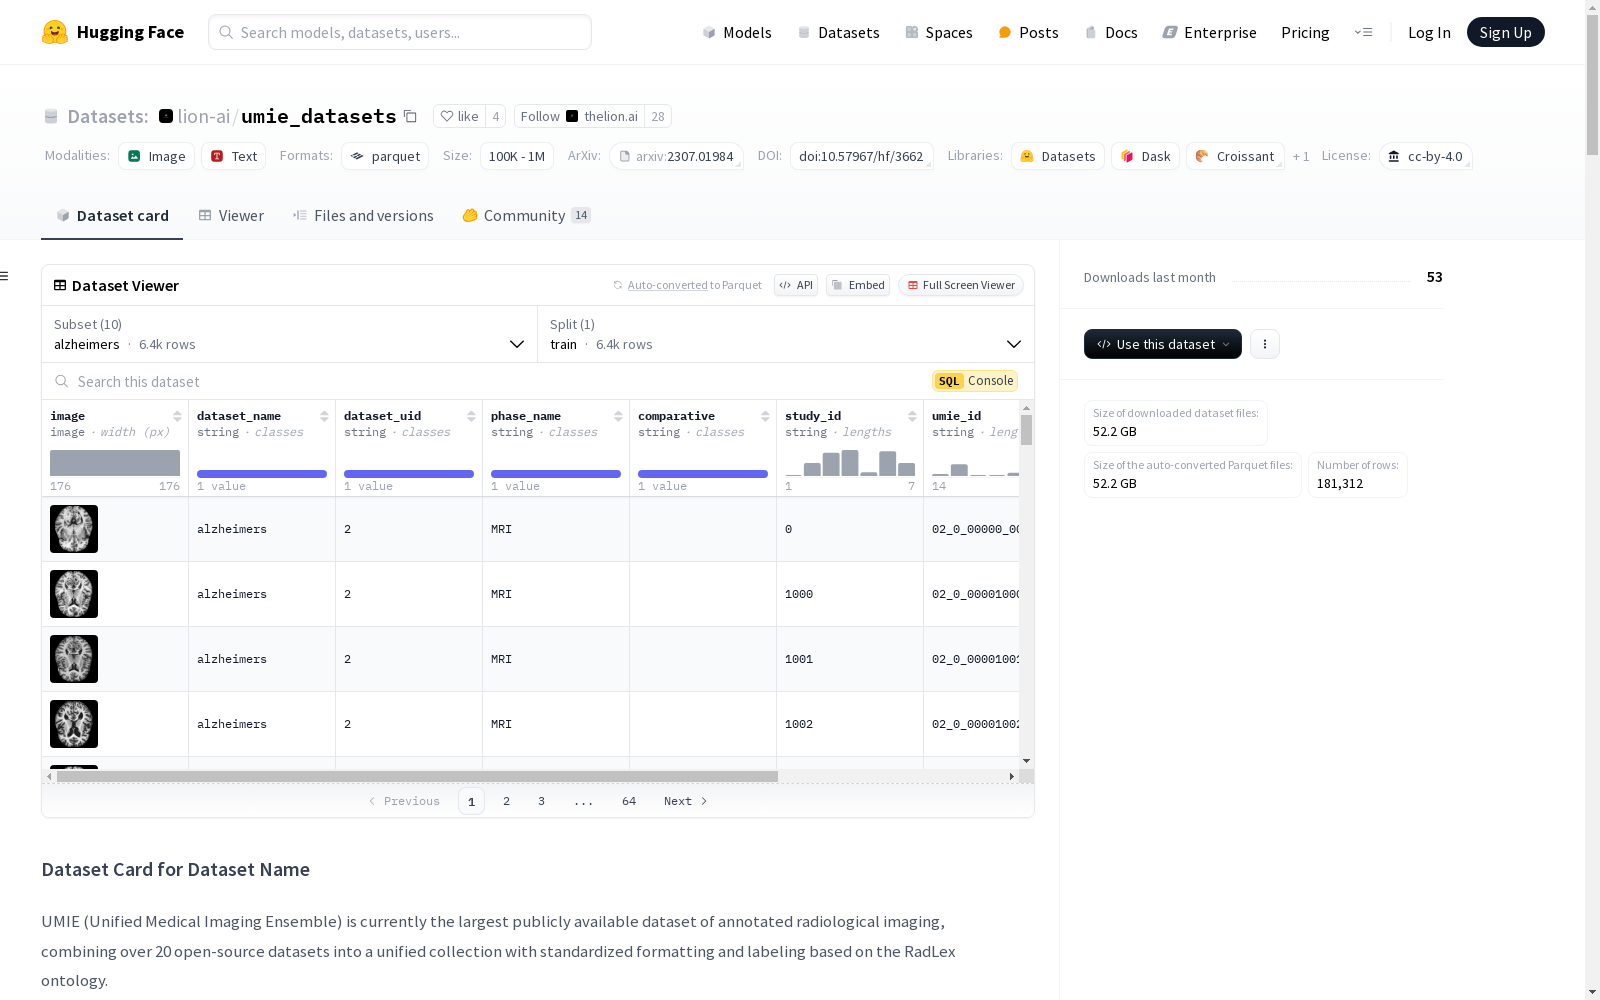The width and height of the screenshot is (1600, 1000).
Task: Click the Log In link
Action: 1429,32
